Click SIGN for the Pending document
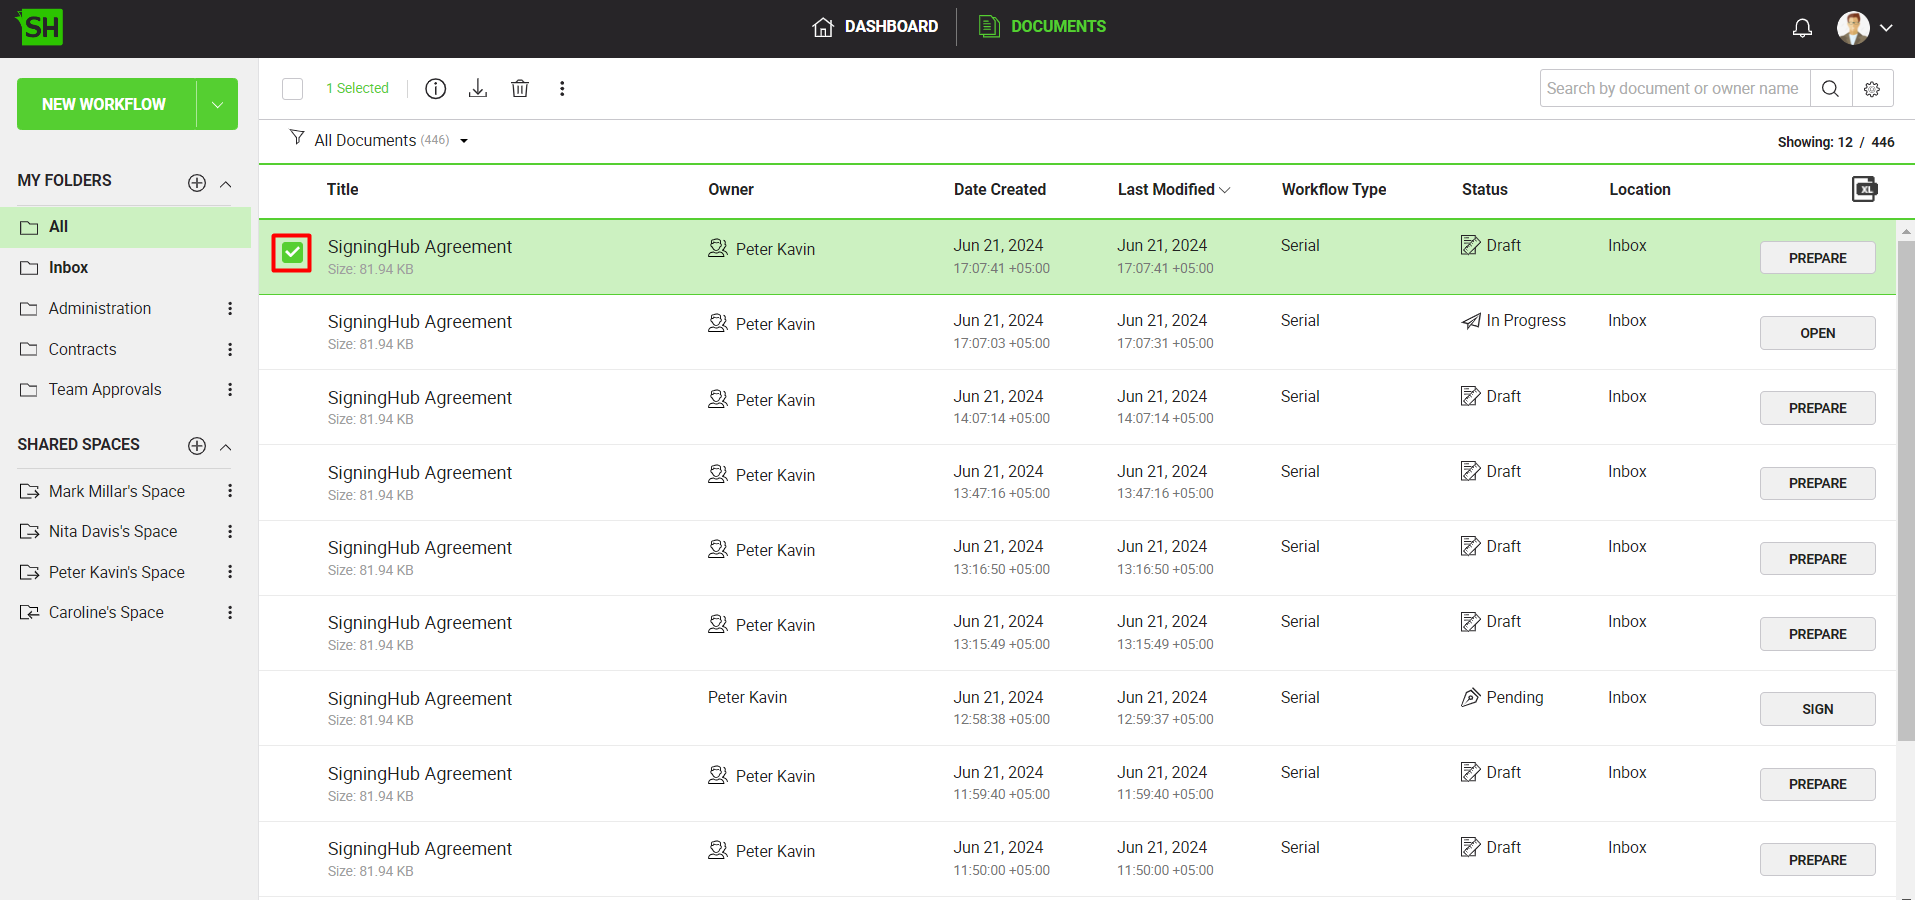The height and width of the screenshot is (900, 1915). [x=1817, y=709]
